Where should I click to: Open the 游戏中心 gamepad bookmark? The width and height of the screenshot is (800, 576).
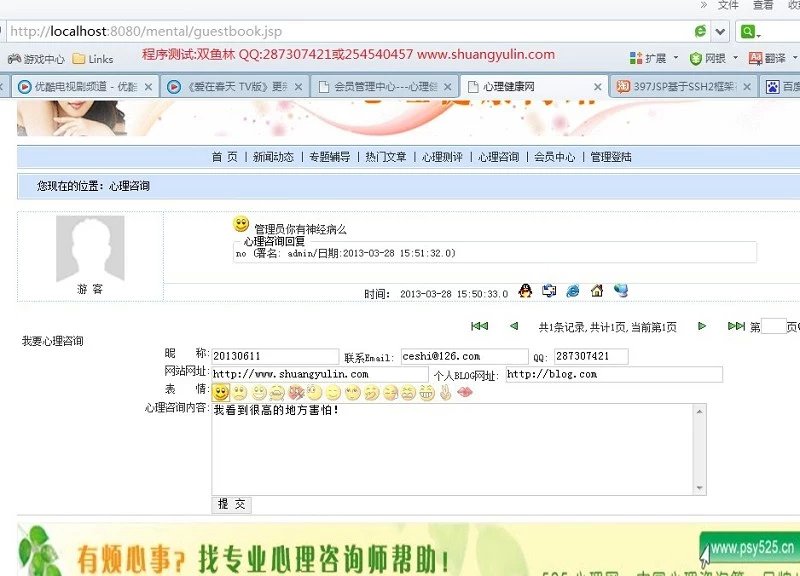(36, 59)
